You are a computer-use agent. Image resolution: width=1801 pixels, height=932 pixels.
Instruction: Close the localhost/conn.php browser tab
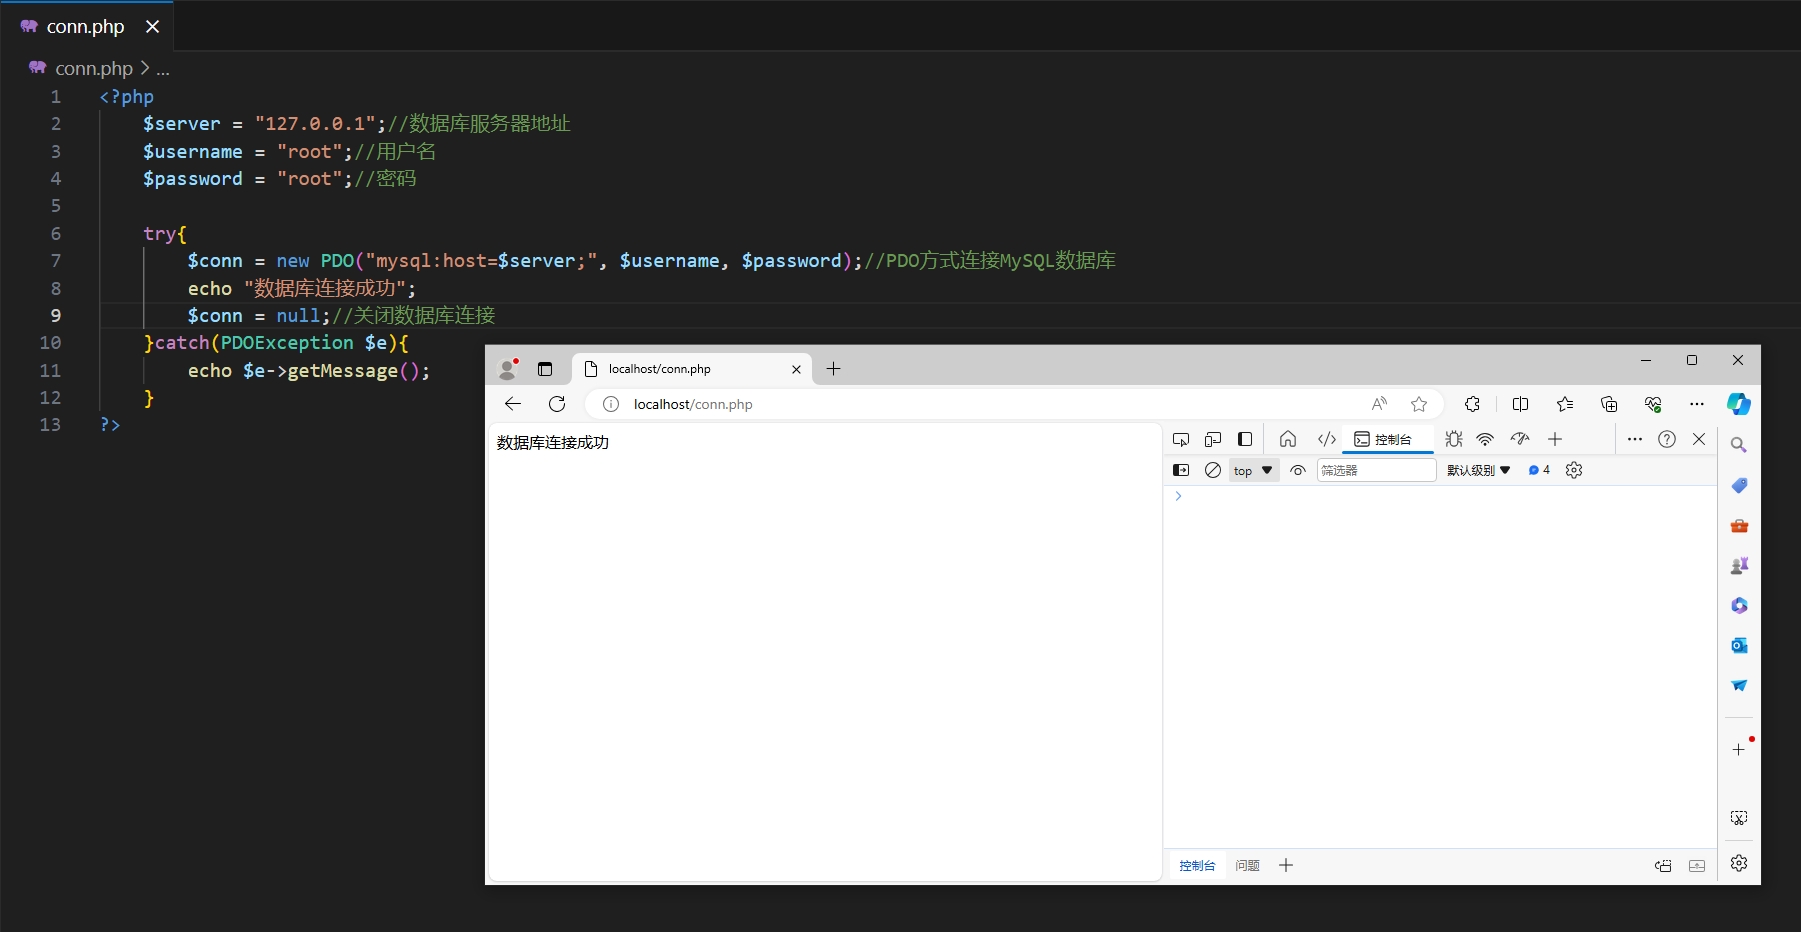(x=796, y=369)
